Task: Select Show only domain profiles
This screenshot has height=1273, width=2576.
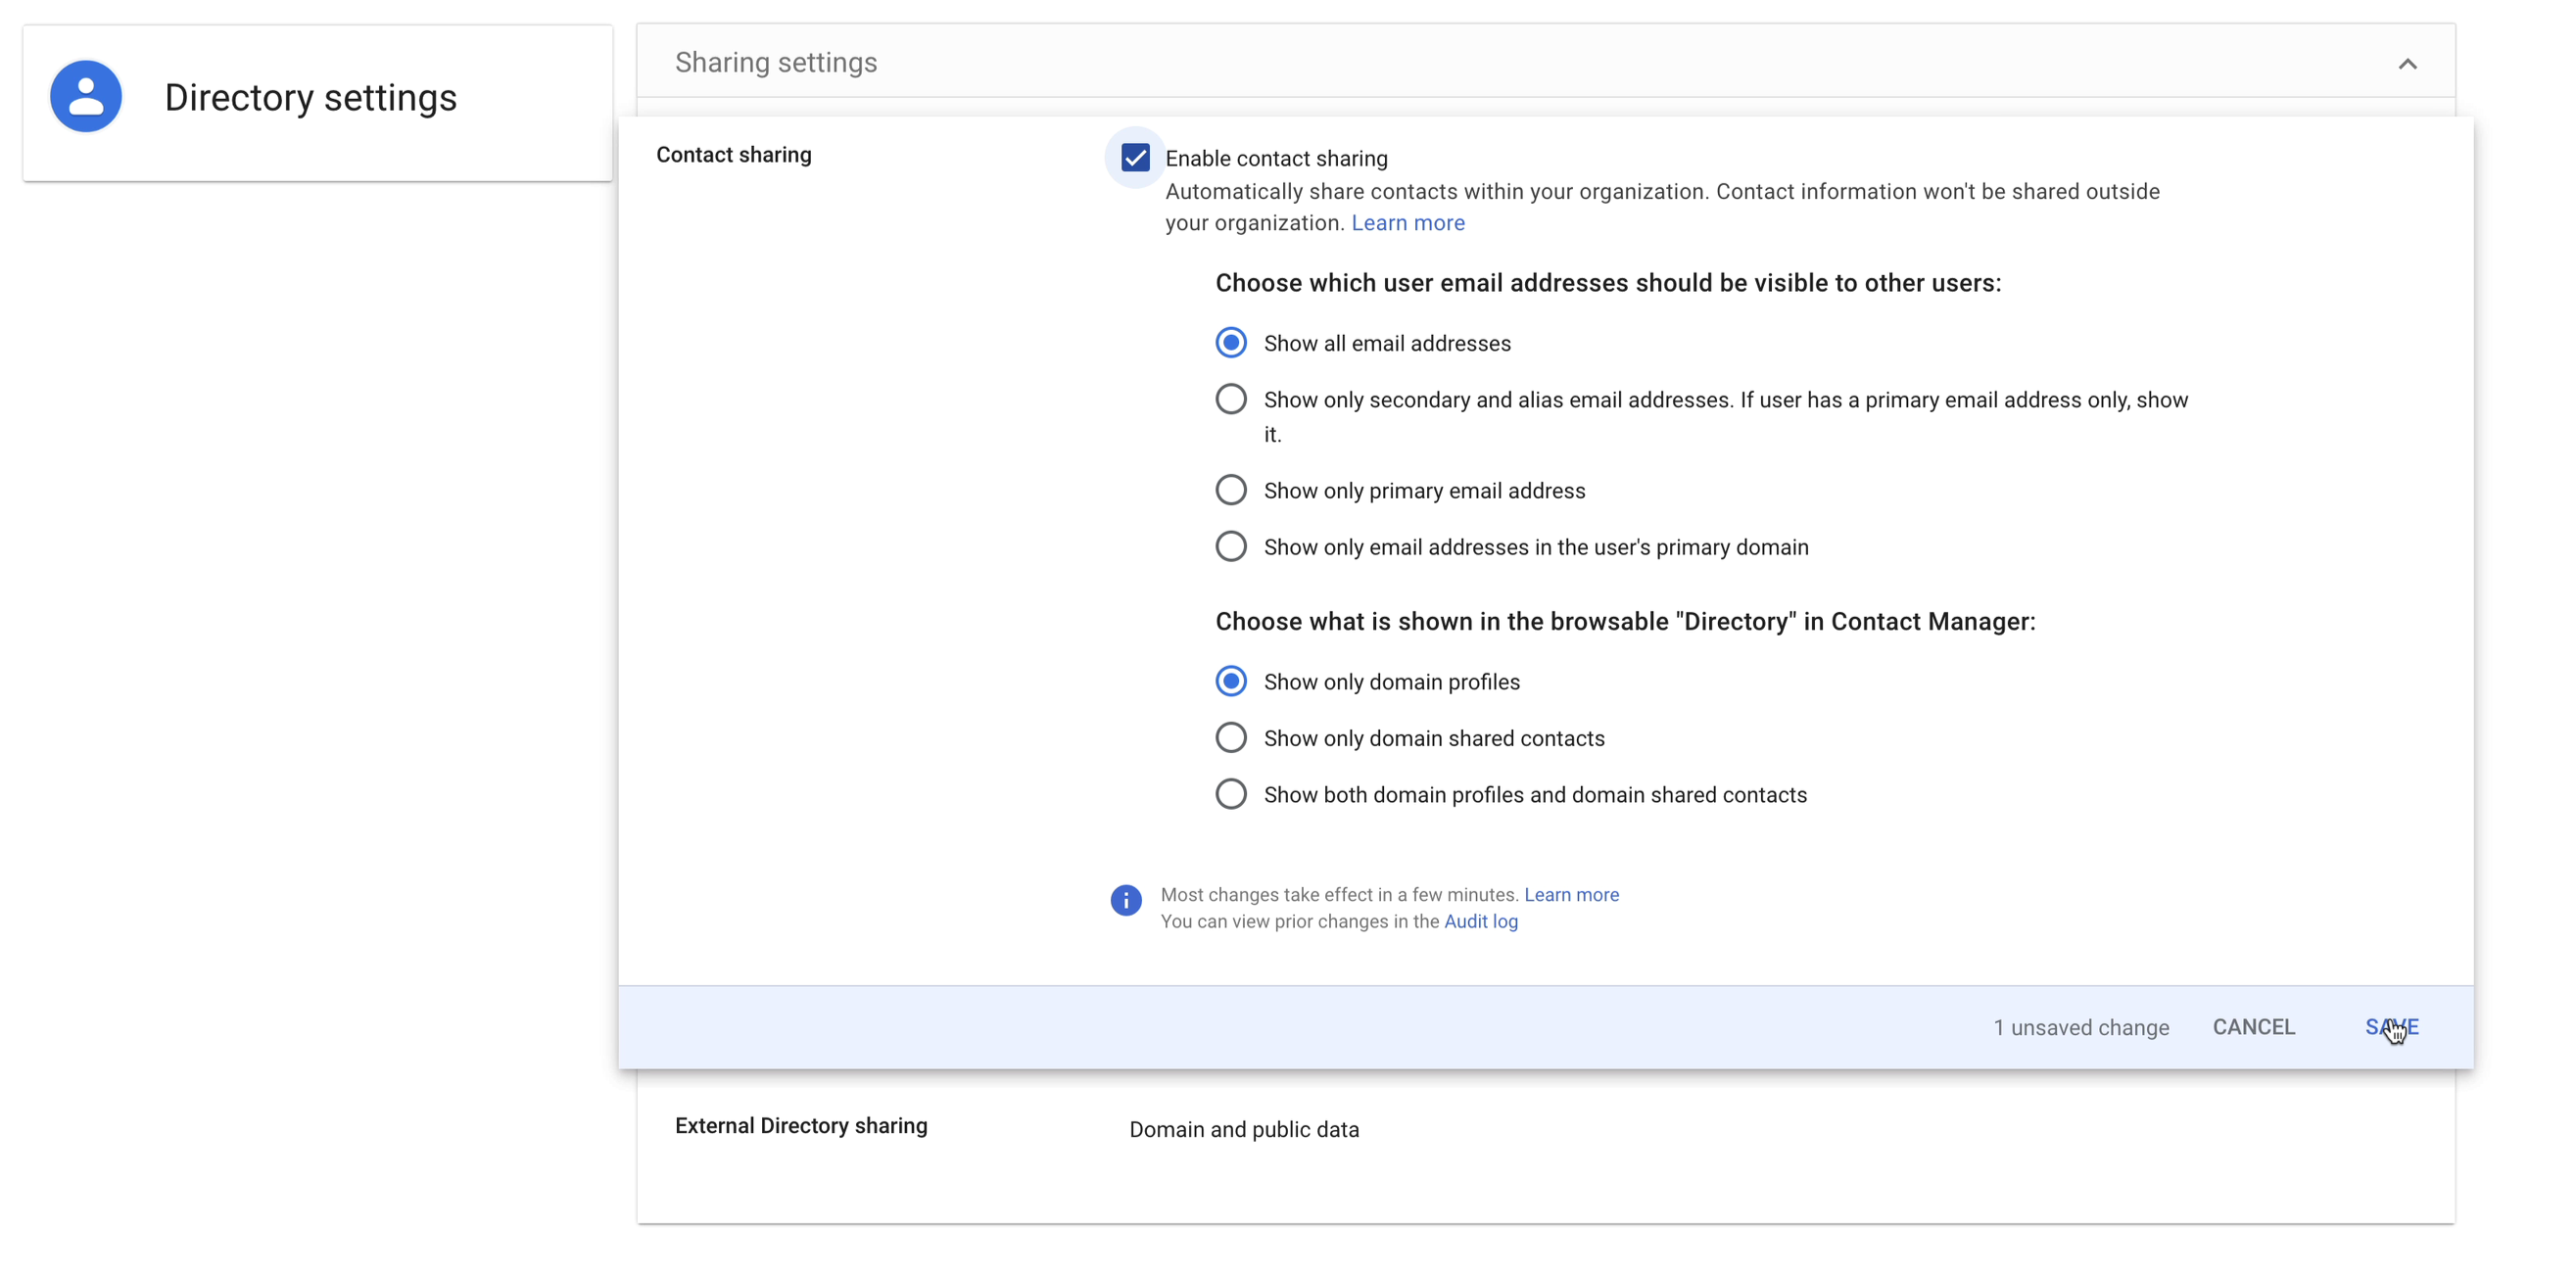Action: coord(1230,681)
